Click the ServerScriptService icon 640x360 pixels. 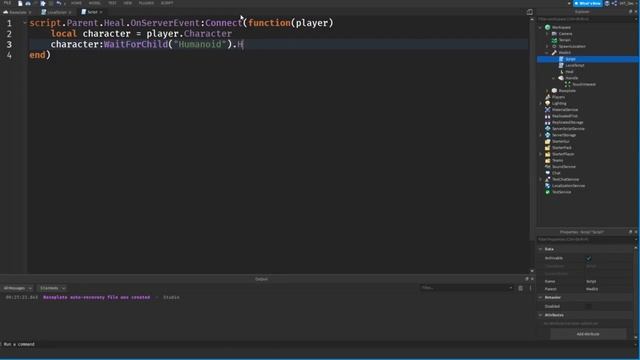pos(548,129)
